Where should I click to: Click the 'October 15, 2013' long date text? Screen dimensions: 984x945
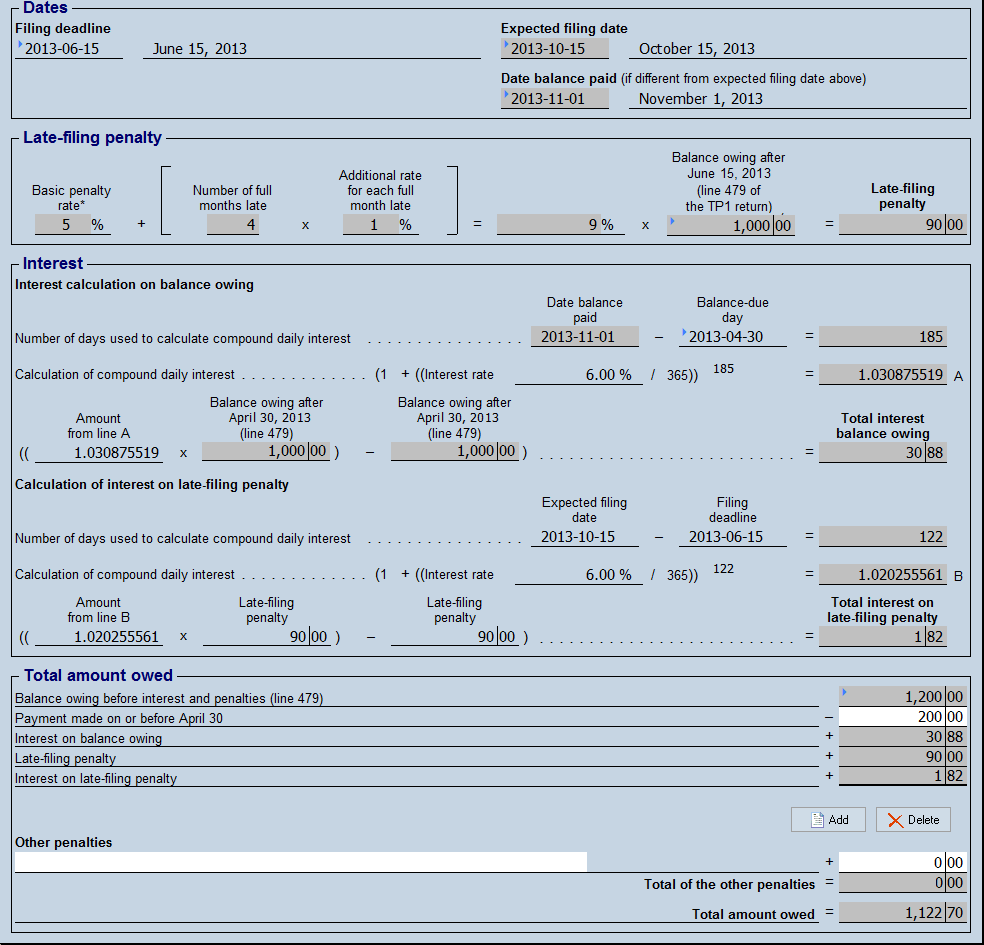click(x=697, y=48)
